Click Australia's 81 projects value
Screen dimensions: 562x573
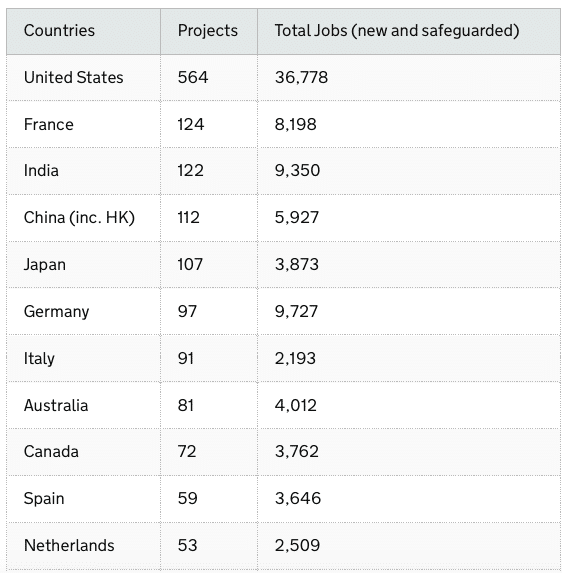[x=186, y=405]
